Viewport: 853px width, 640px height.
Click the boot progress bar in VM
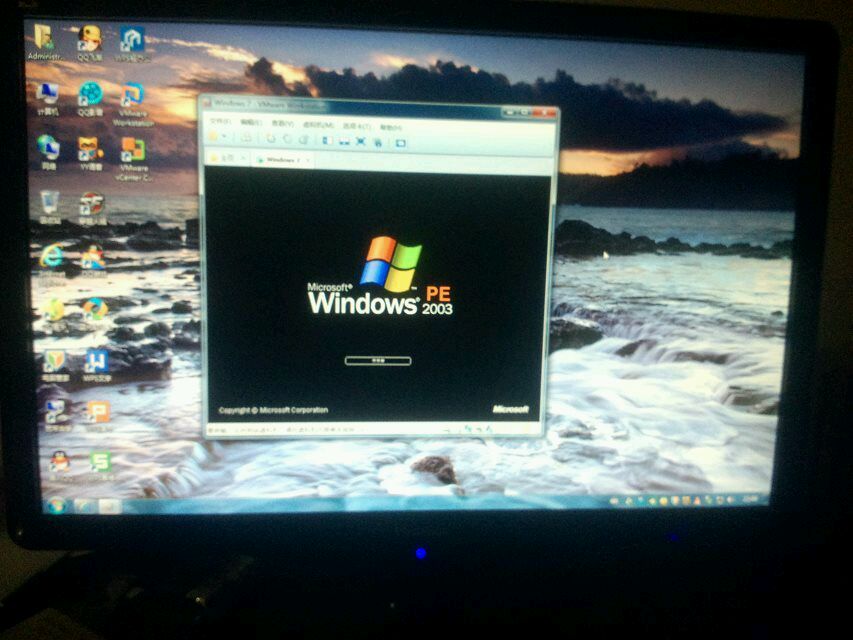[x=378, y=361]
